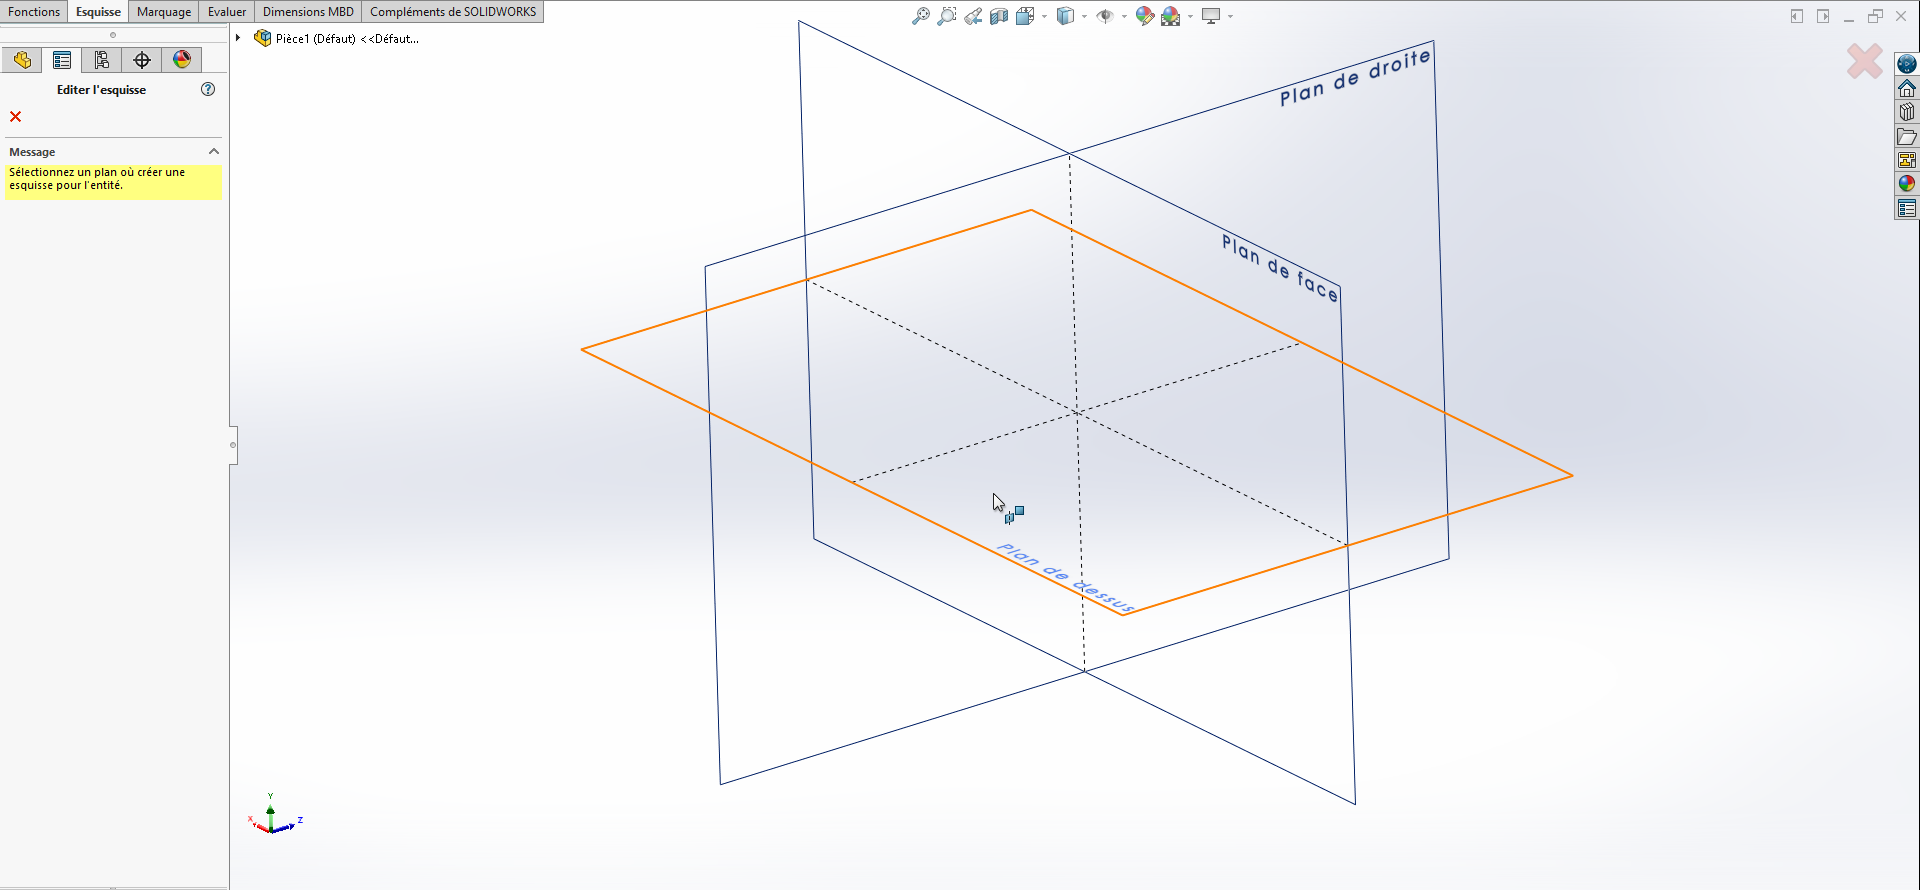Toggle the Hide/Show Items eye icon
The width and height of the screenshot is (1920, 890).
(x=1104, y=16)
